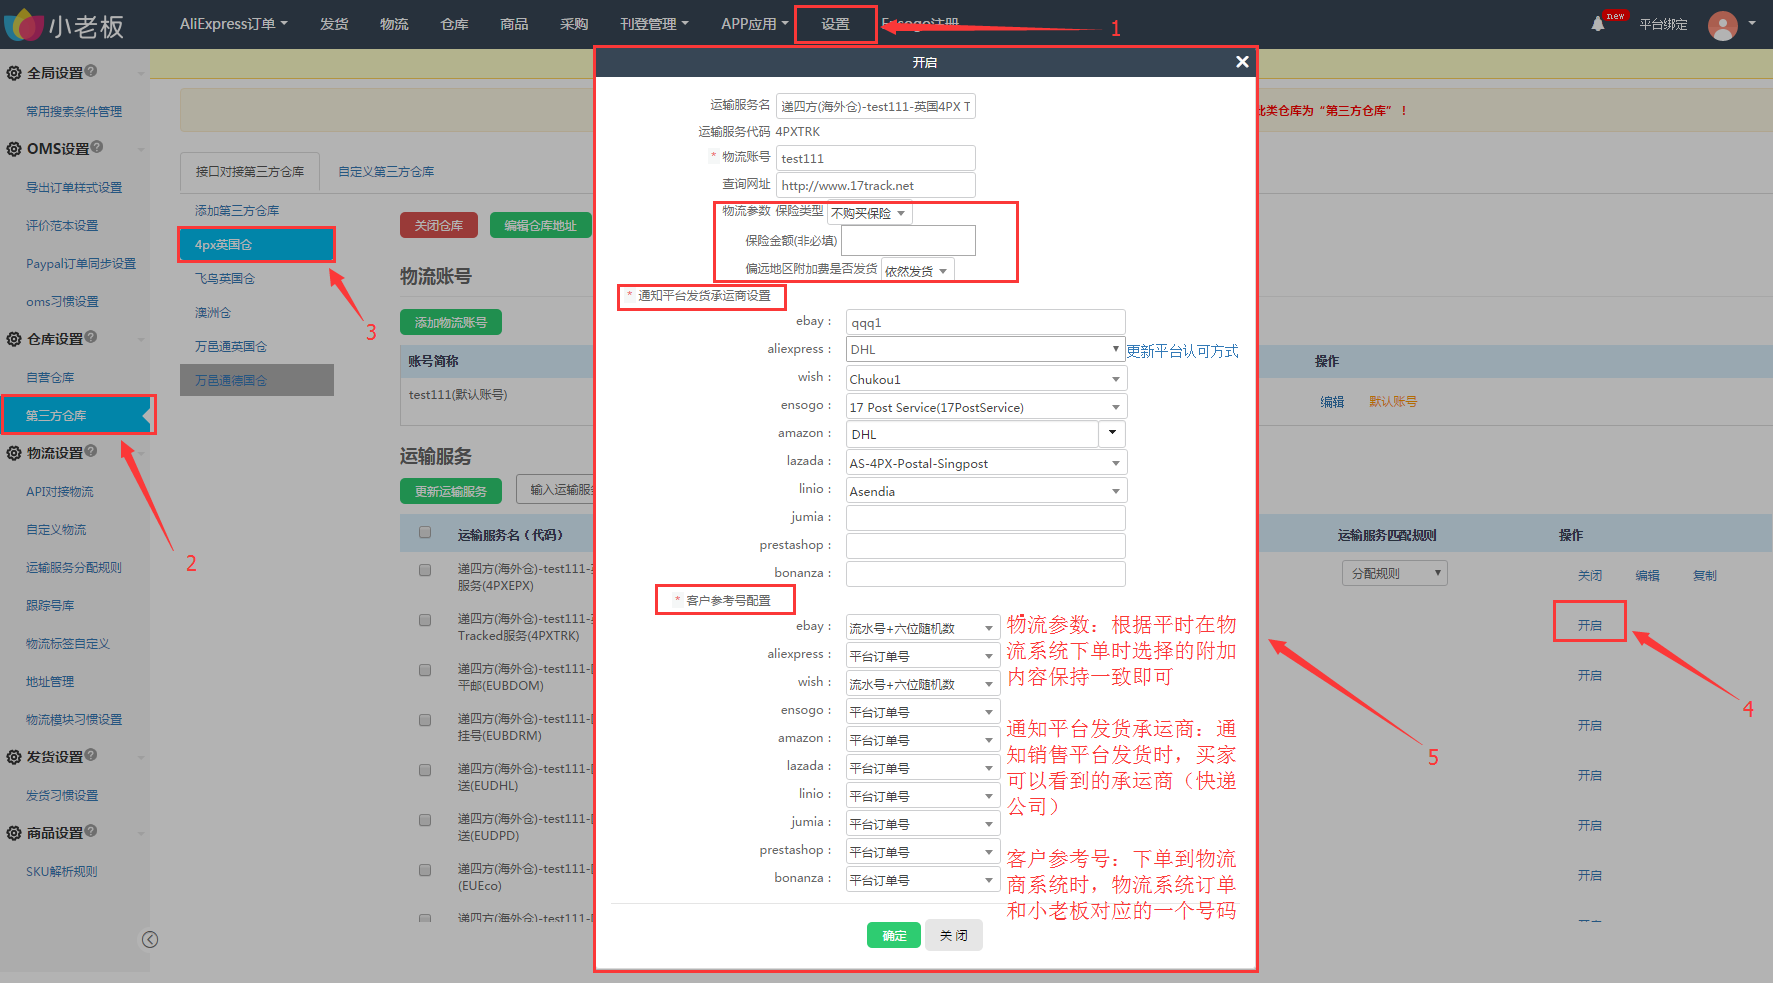Click 关闭仓库 red button
Viewport: 1773px width, 983px height.
(x=439, y=225)
